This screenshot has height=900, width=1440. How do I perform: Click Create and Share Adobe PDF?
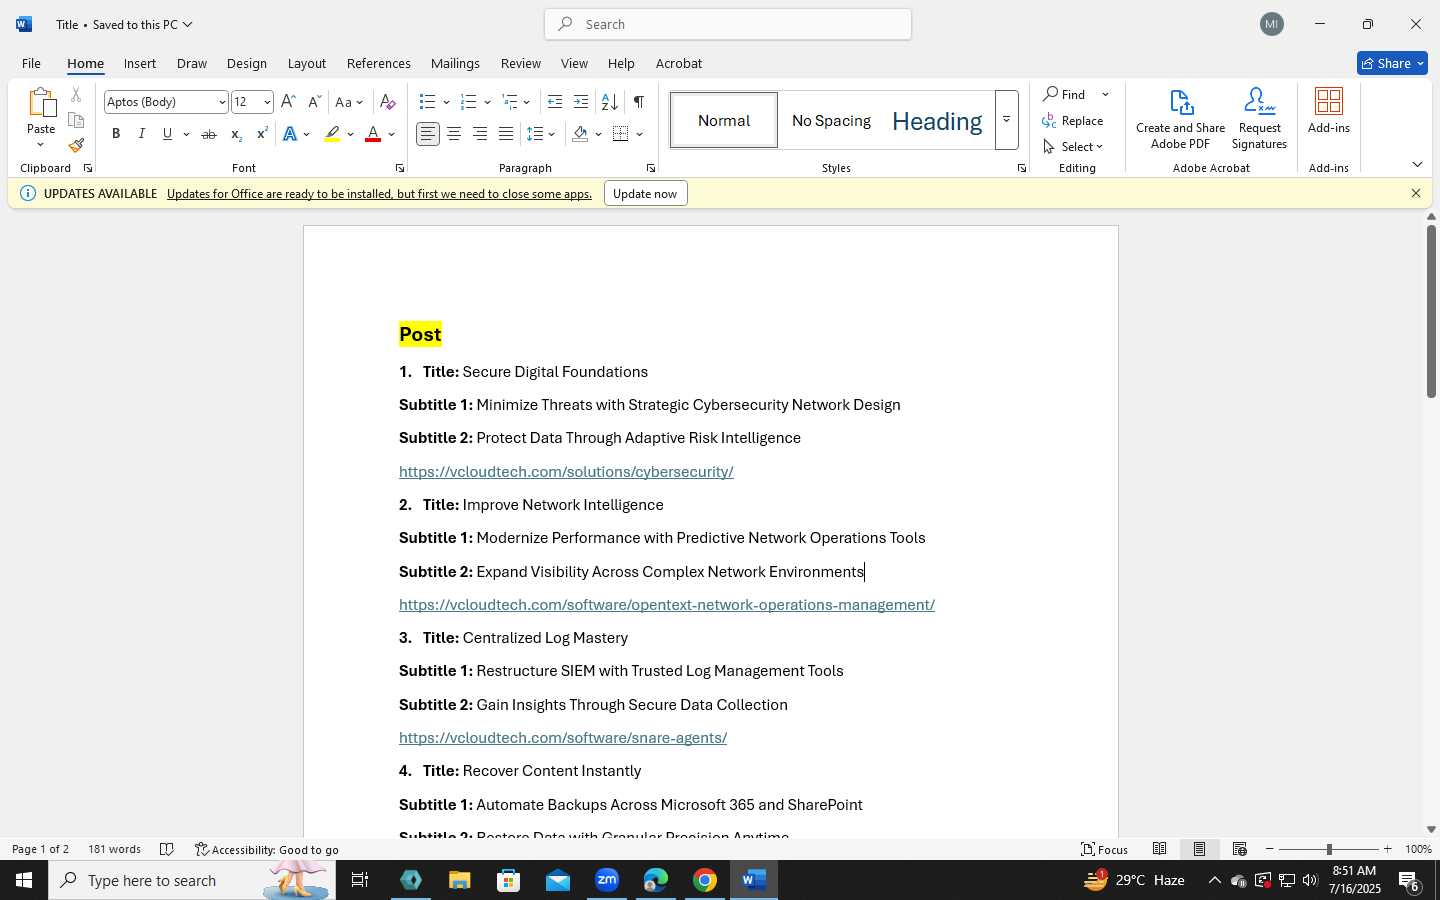pos(1180,118)
